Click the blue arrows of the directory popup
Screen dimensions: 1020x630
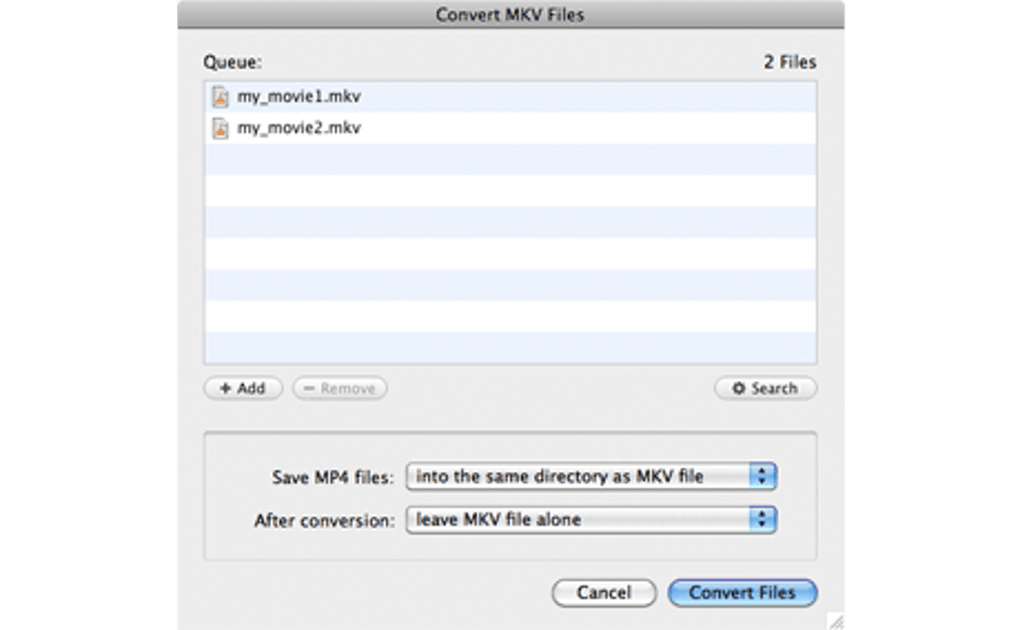pos(763,477)
